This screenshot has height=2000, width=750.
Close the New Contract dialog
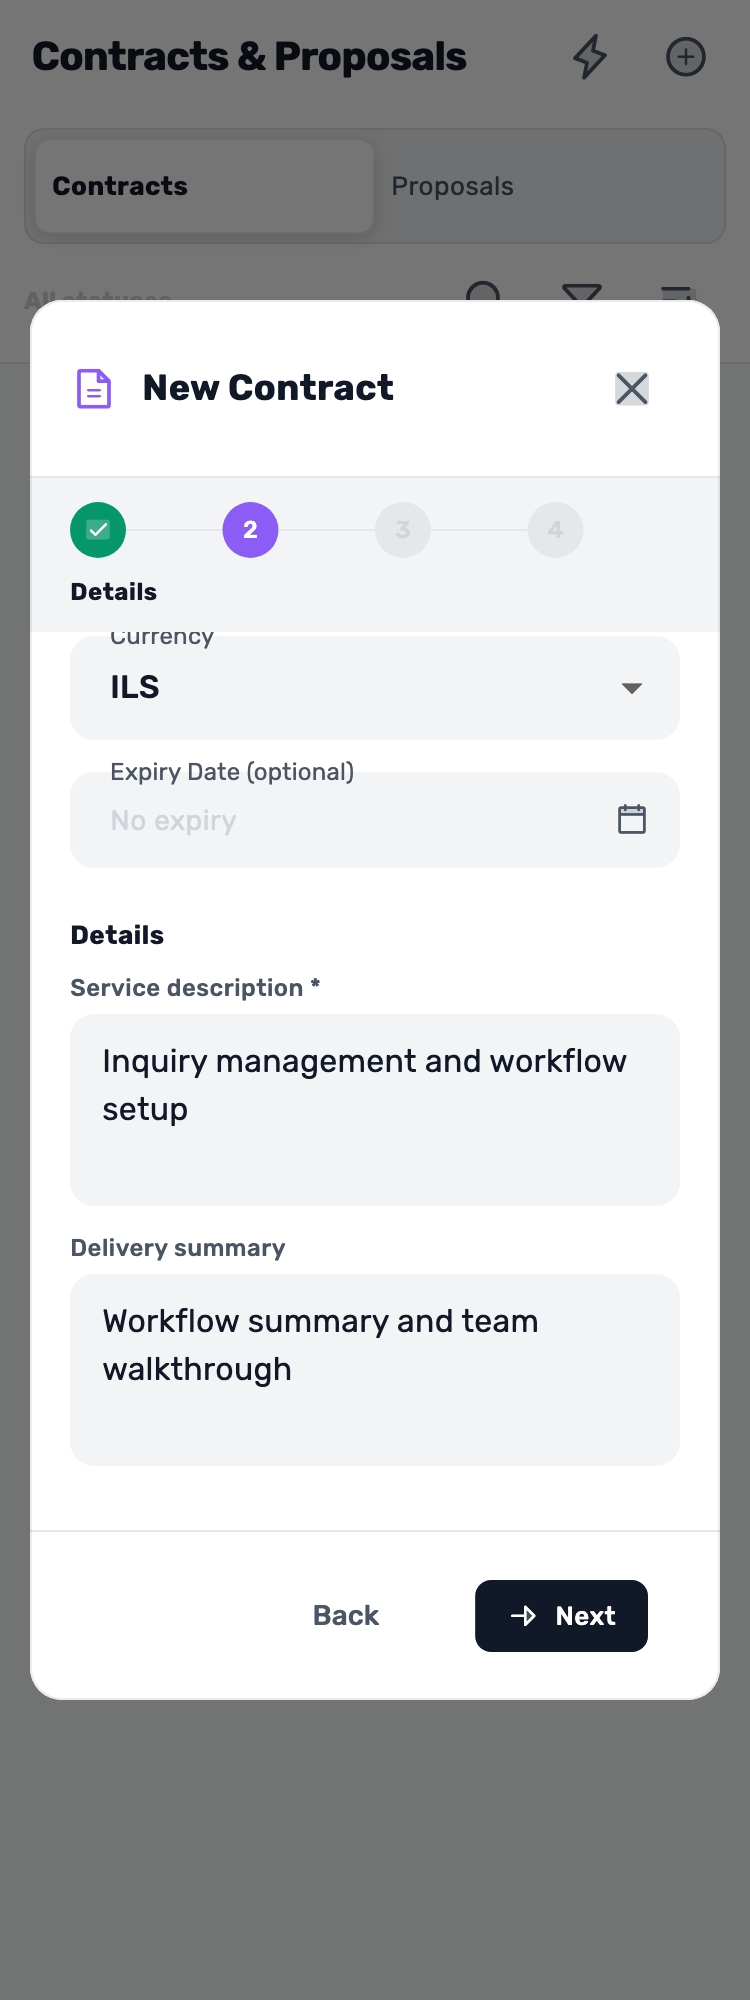(x=632, y=388)
